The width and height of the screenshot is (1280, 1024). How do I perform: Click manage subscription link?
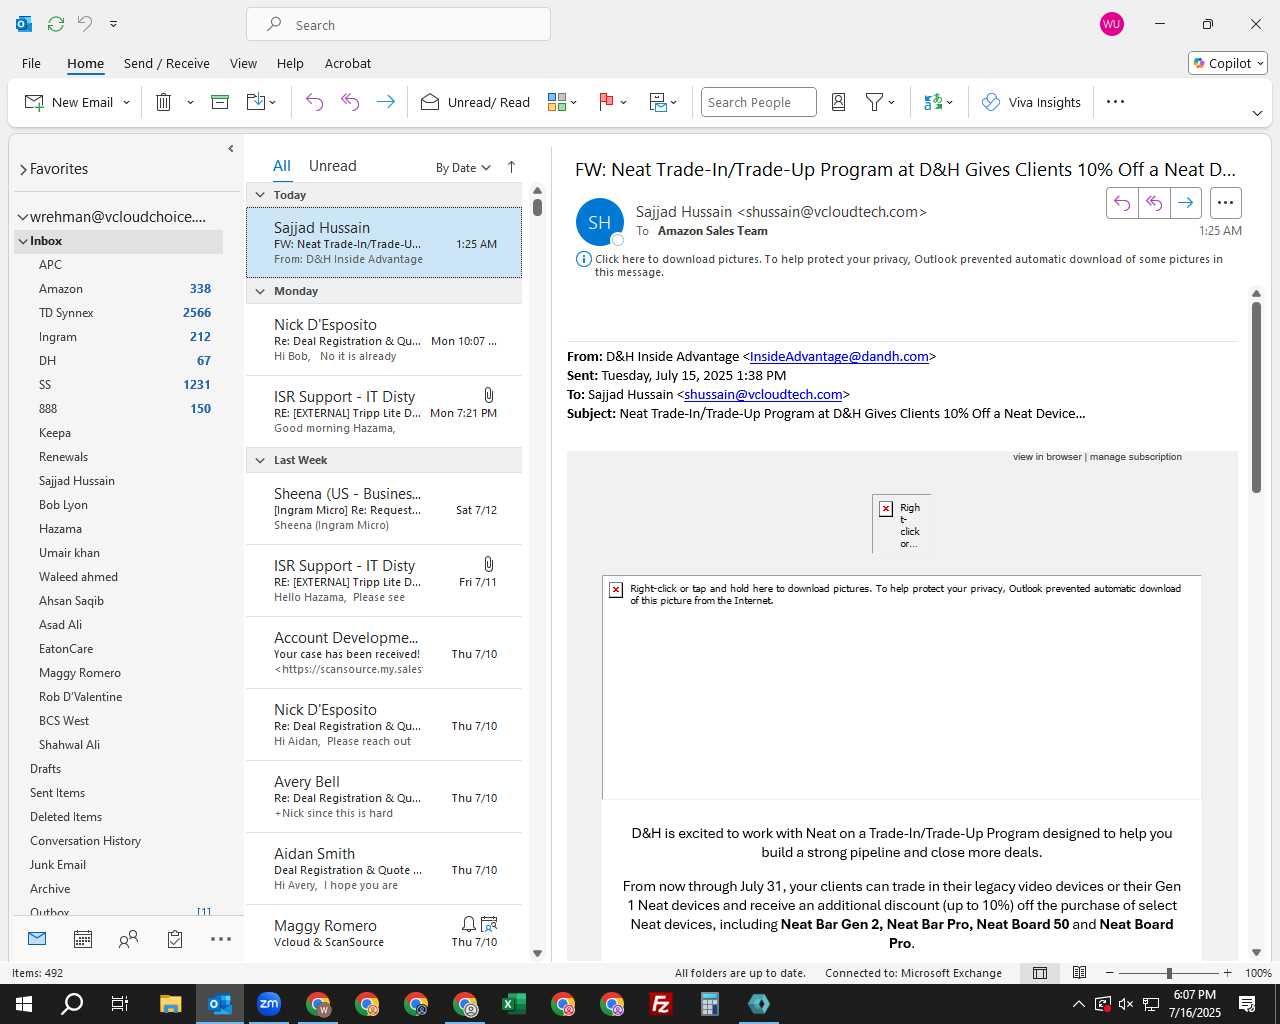(1136, 457)
